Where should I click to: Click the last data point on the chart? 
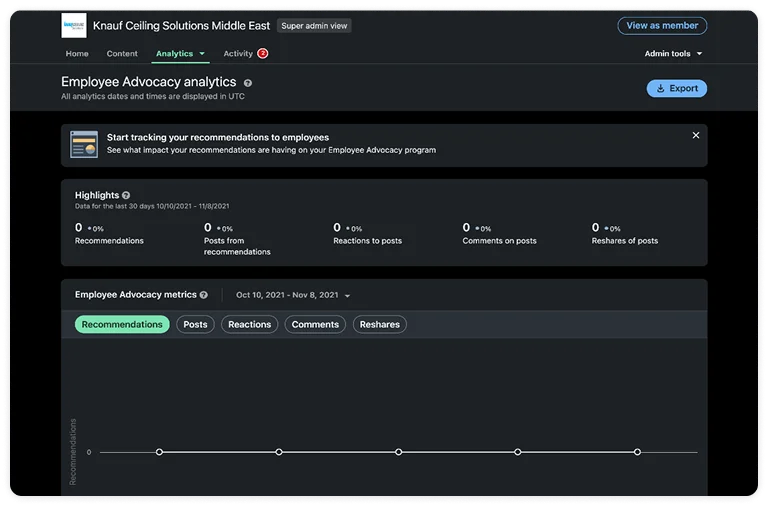(637, 452)
